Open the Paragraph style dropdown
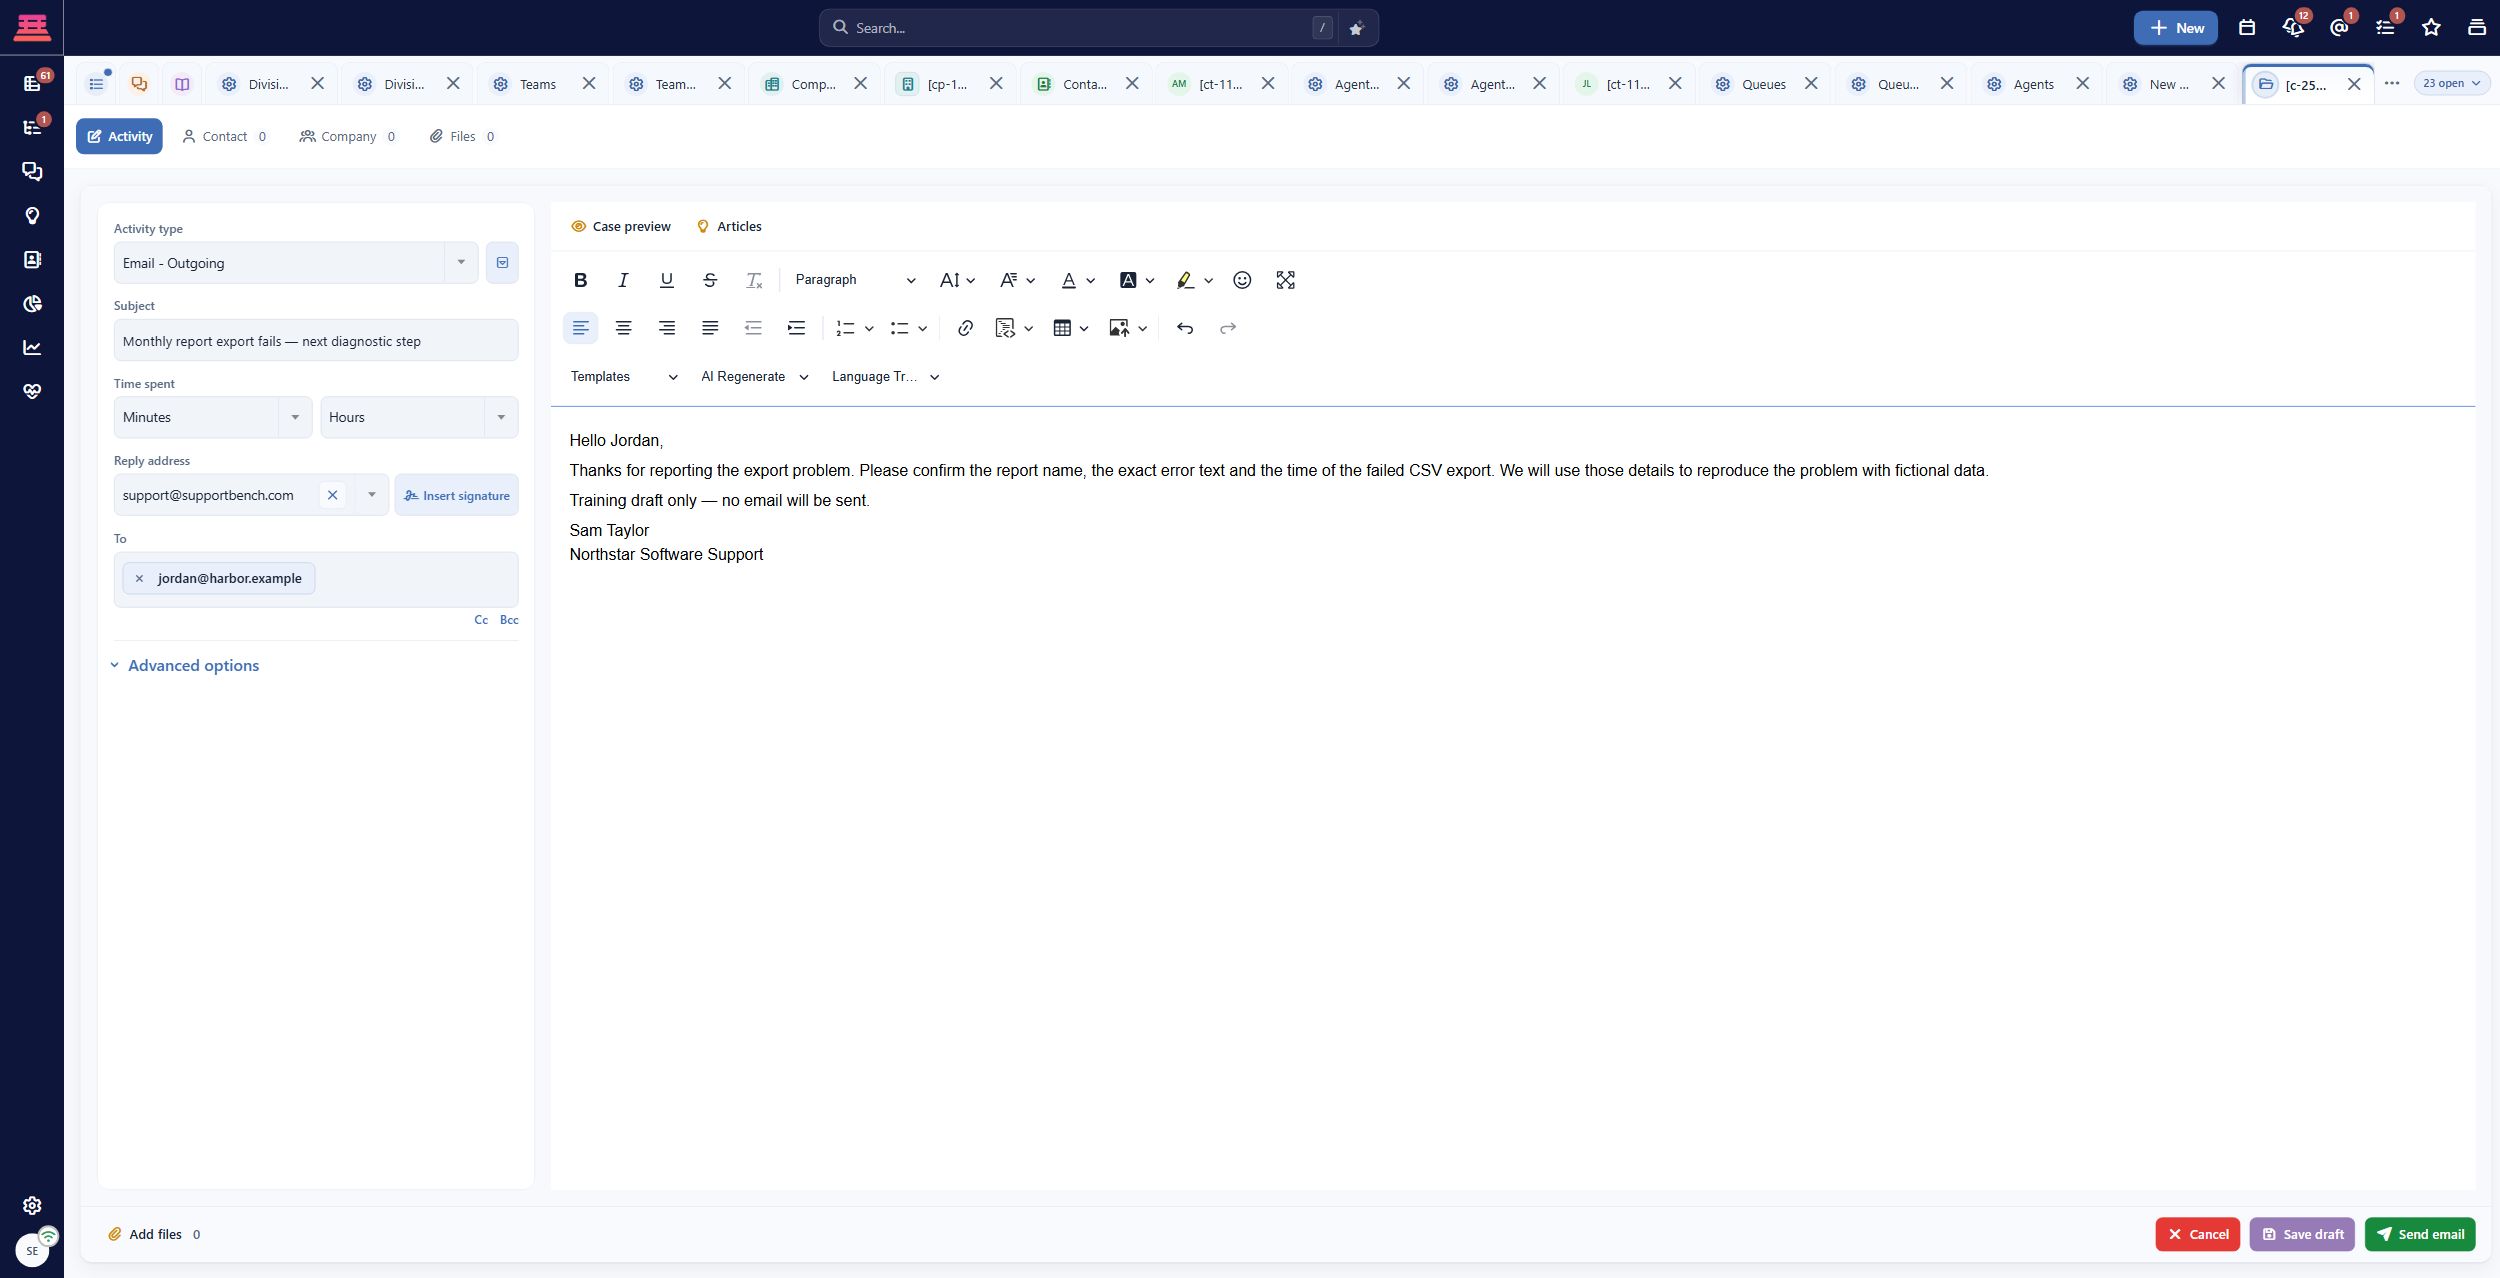 [855, 280]
